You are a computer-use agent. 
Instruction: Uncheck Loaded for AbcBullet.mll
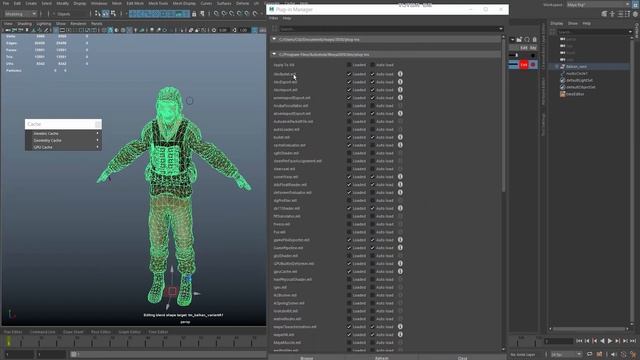coord(349,74)
